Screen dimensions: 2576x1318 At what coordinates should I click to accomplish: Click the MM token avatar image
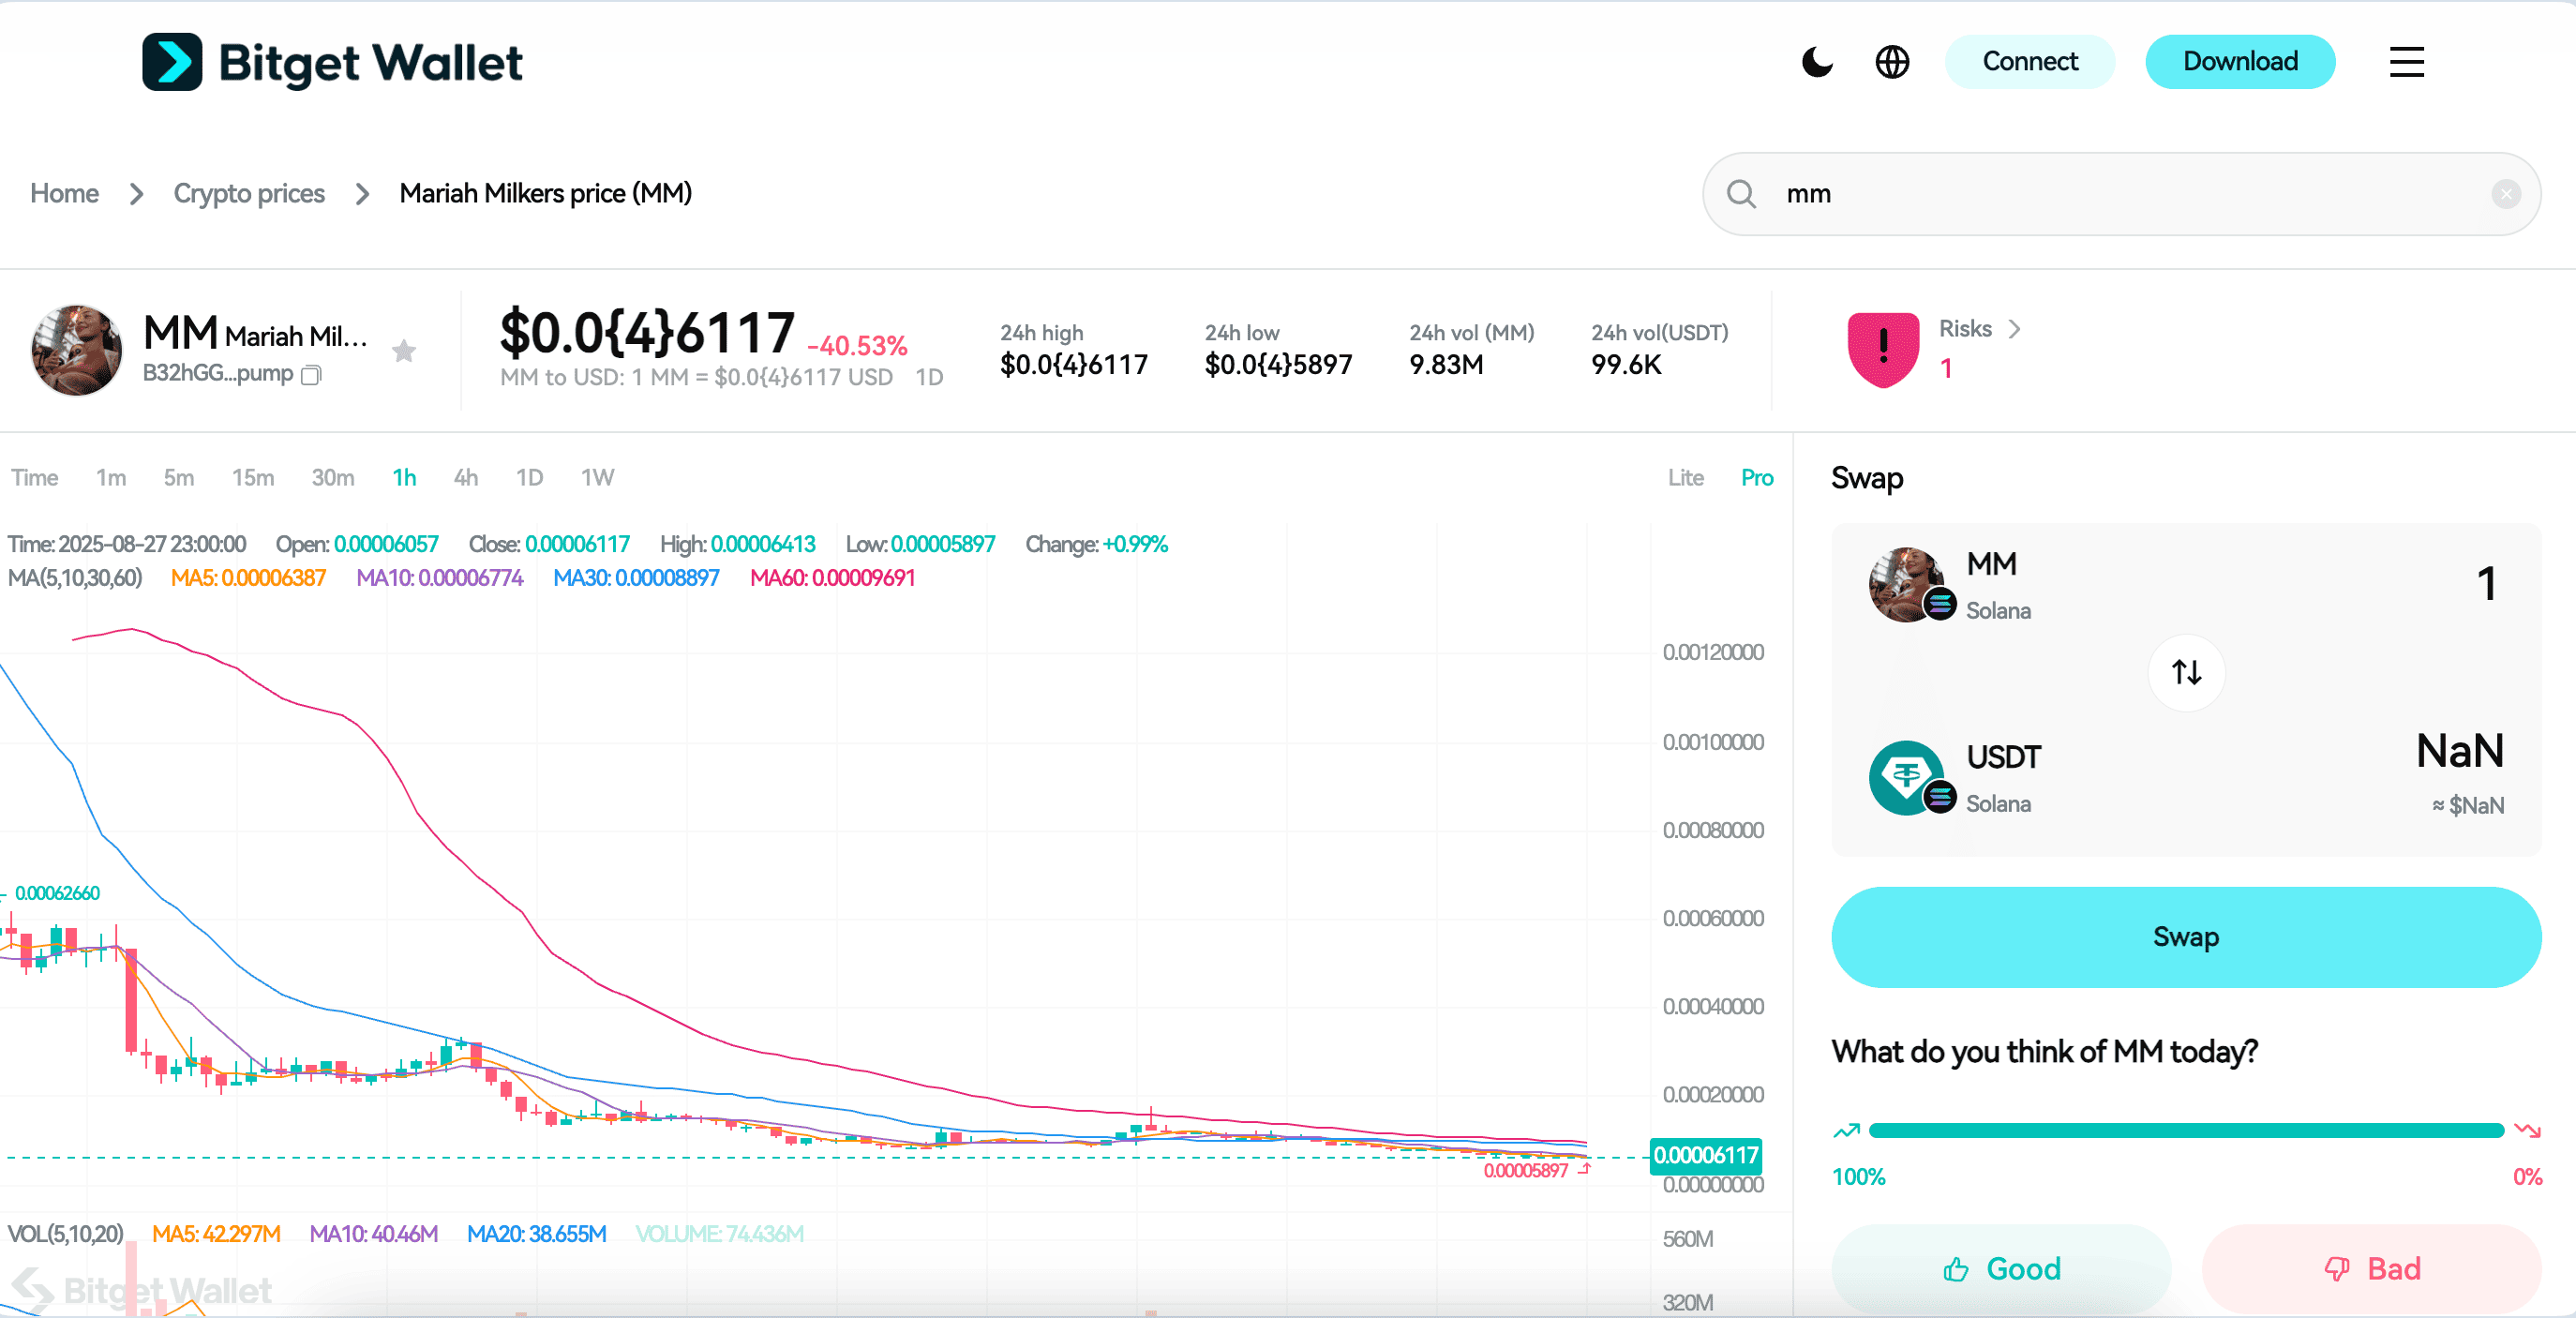[x=77, y=350]
